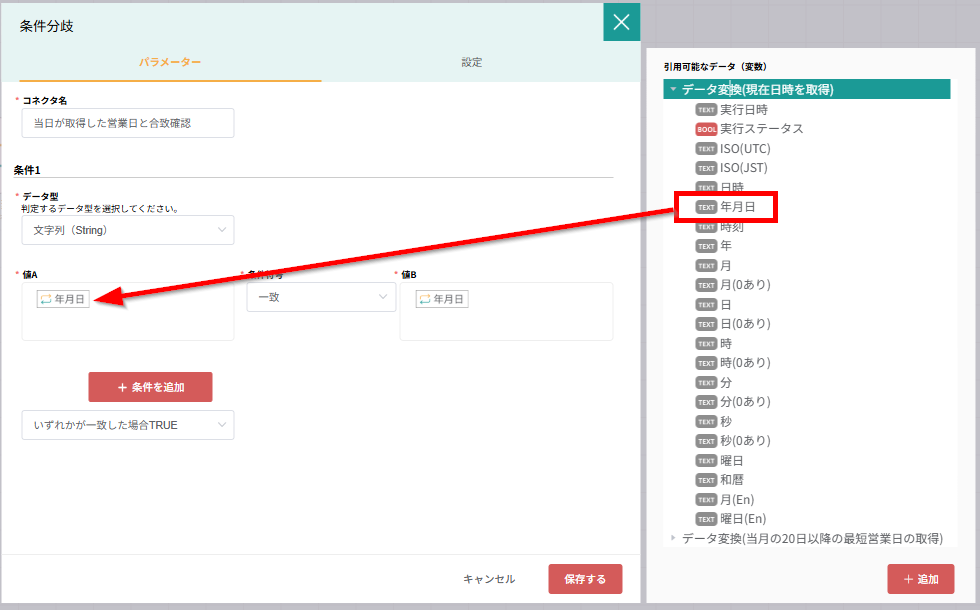Click the TEXT badge beside 和暦
Screen dimensions: 980x610
[706, 480]
